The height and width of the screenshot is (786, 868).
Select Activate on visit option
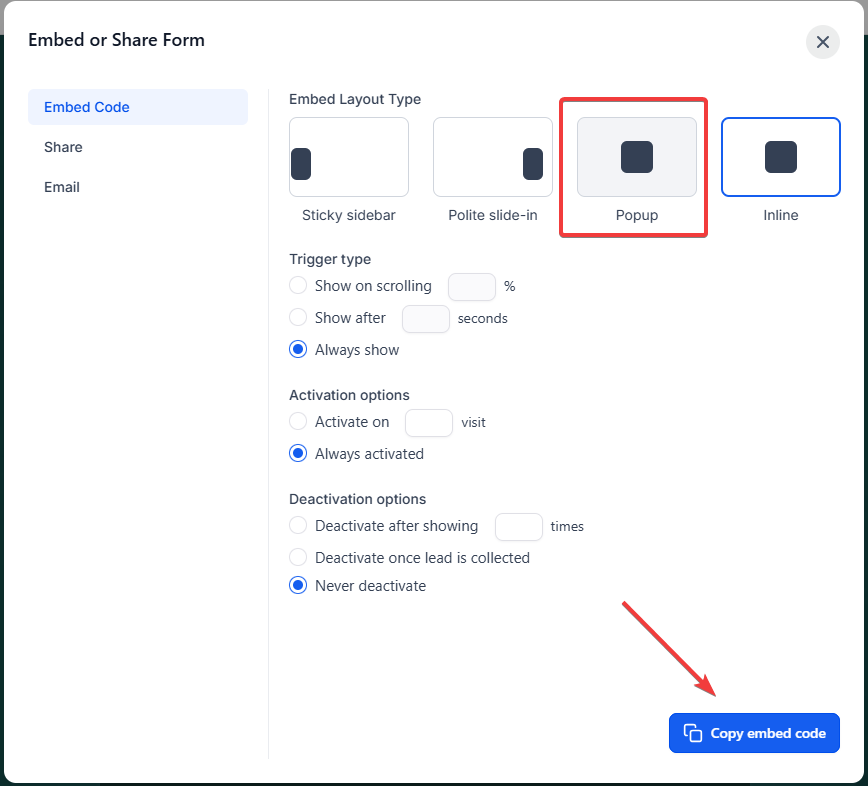[298, 421]
